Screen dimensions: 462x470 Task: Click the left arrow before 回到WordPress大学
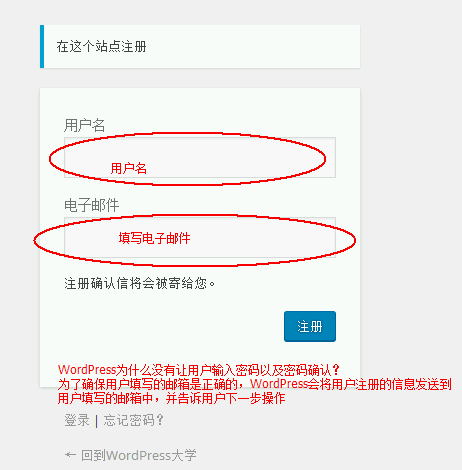pyautogui.click(x=70, y=455)
